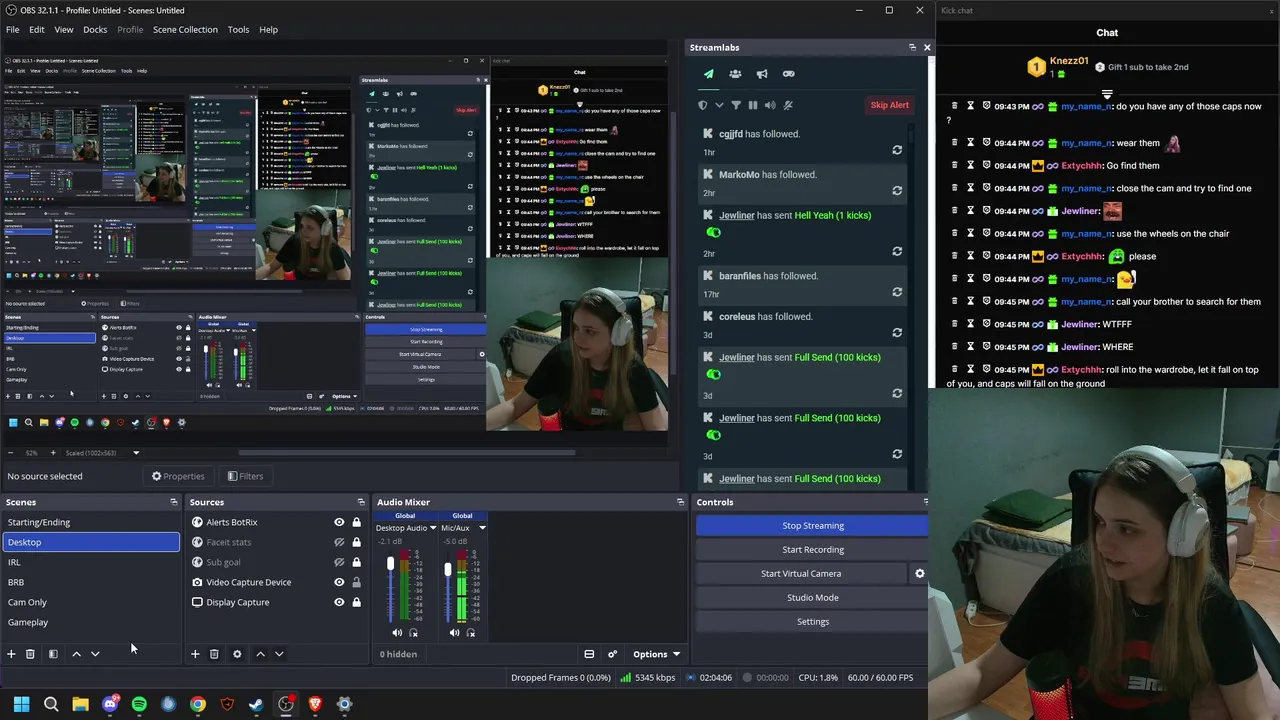Open Spotify from the taskbar
The image size is (1280, 720).
click(139, 704)
